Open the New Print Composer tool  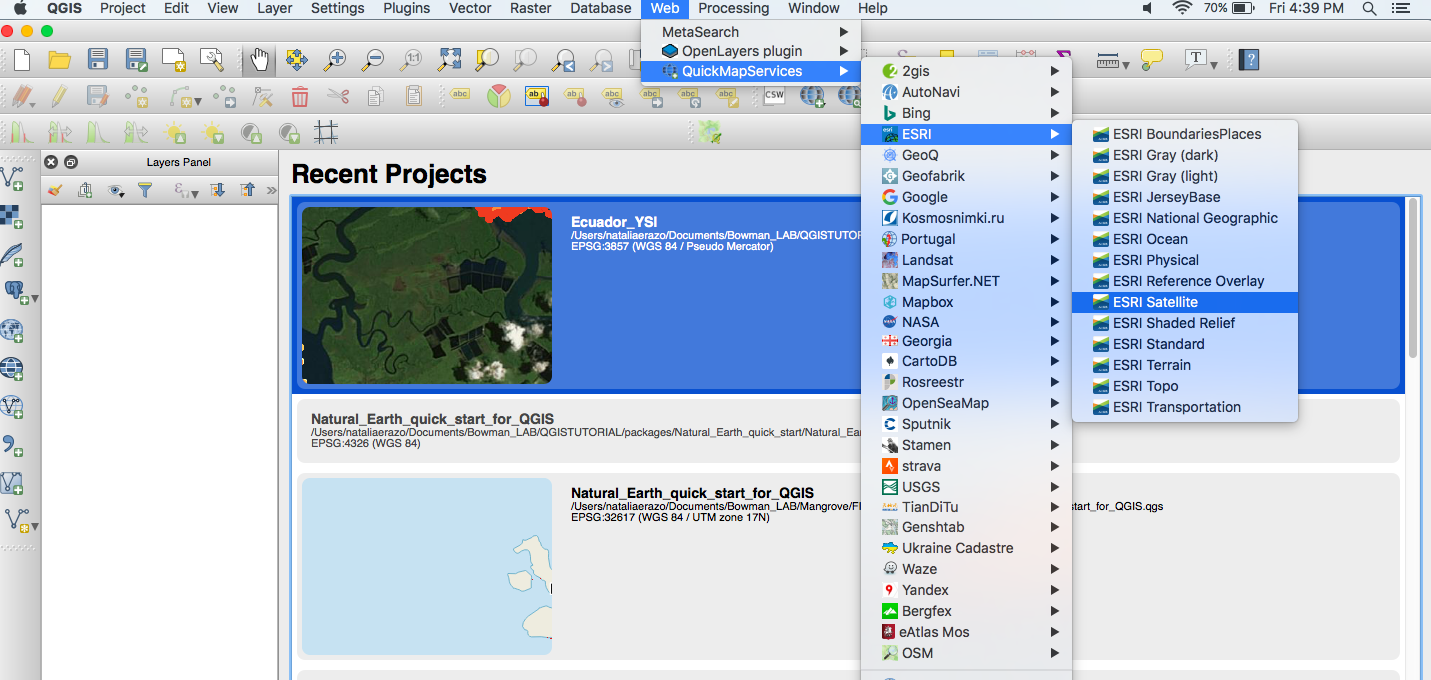click(174, 60)
